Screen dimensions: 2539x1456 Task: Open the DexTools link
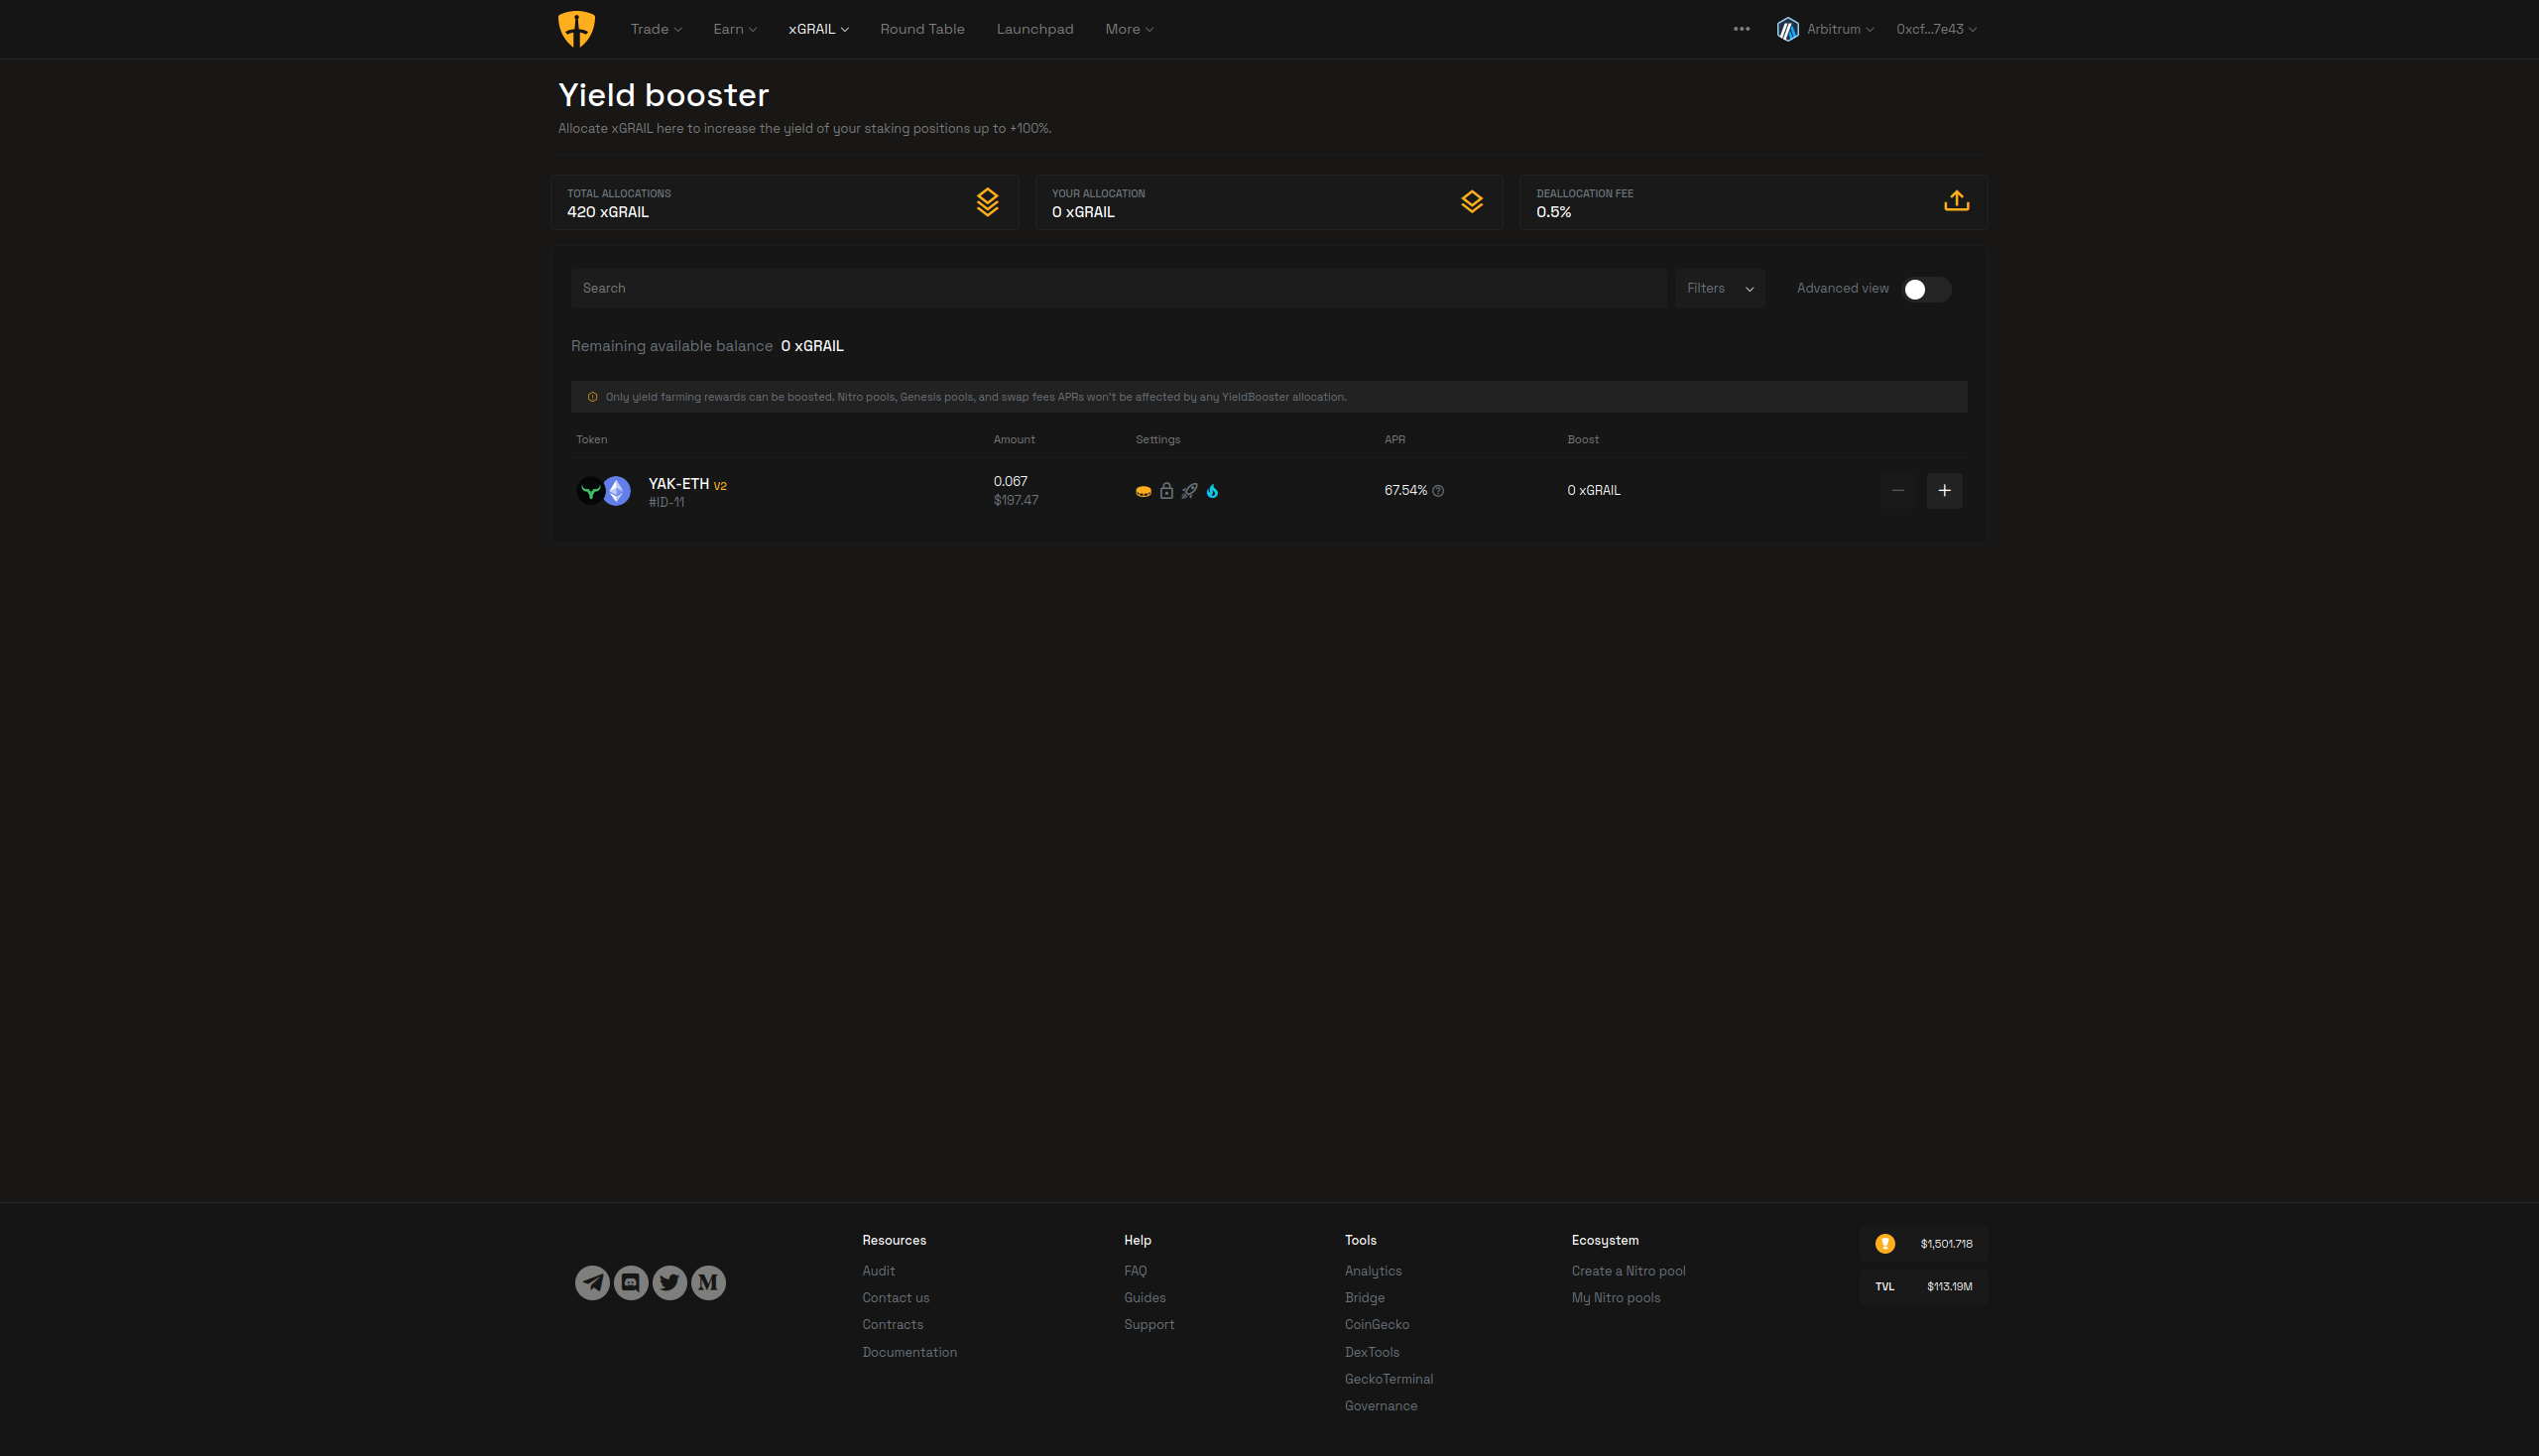(1371, 1352)
